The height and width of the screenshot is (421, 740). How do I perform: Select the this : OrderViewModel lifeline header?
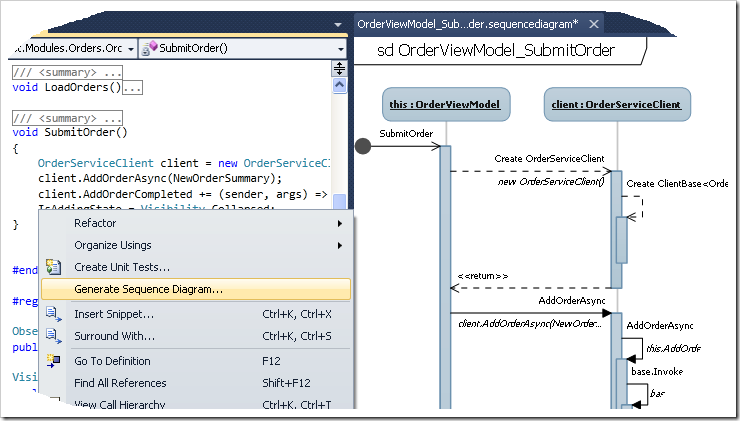click(x=446, y=104)
